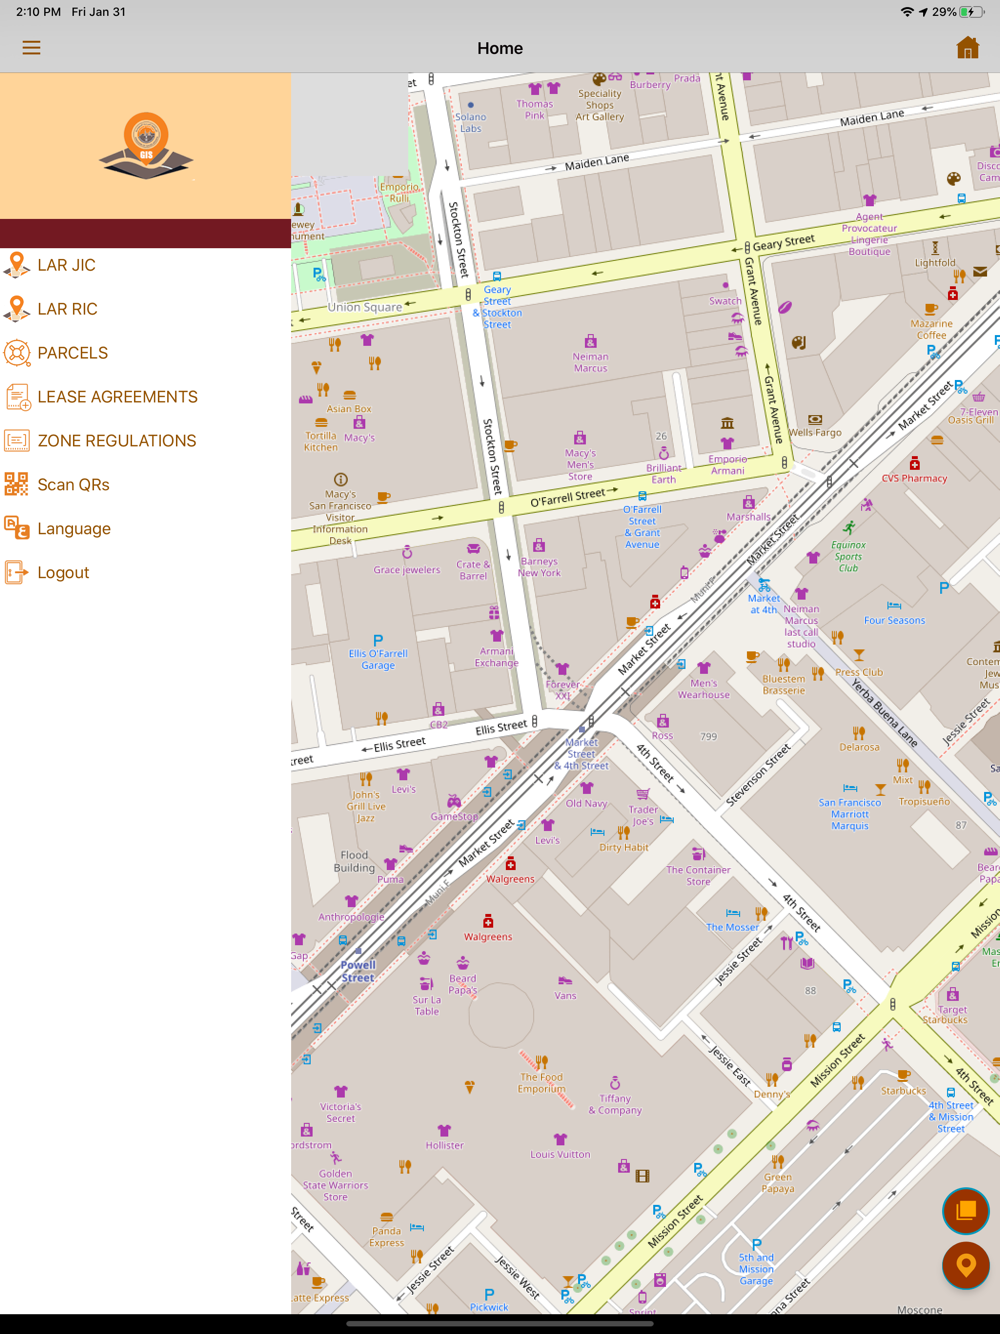Image resolution: width=1000 pixels, height=1334 pixels.
Task: Tap the Sur La Table label
Action: [x=427, y=1005]
